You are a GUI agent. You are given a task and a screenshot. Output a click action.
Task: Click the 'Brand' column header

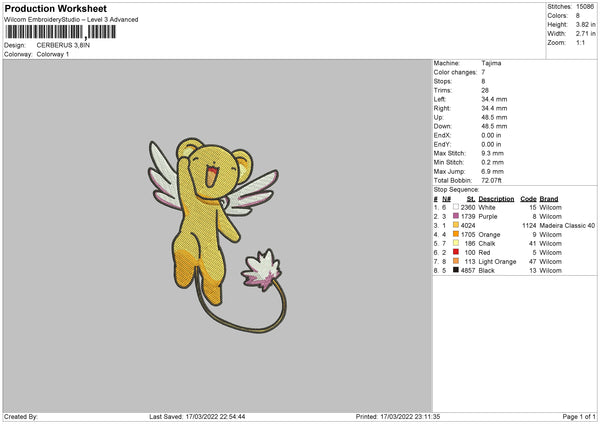(549, 199)
